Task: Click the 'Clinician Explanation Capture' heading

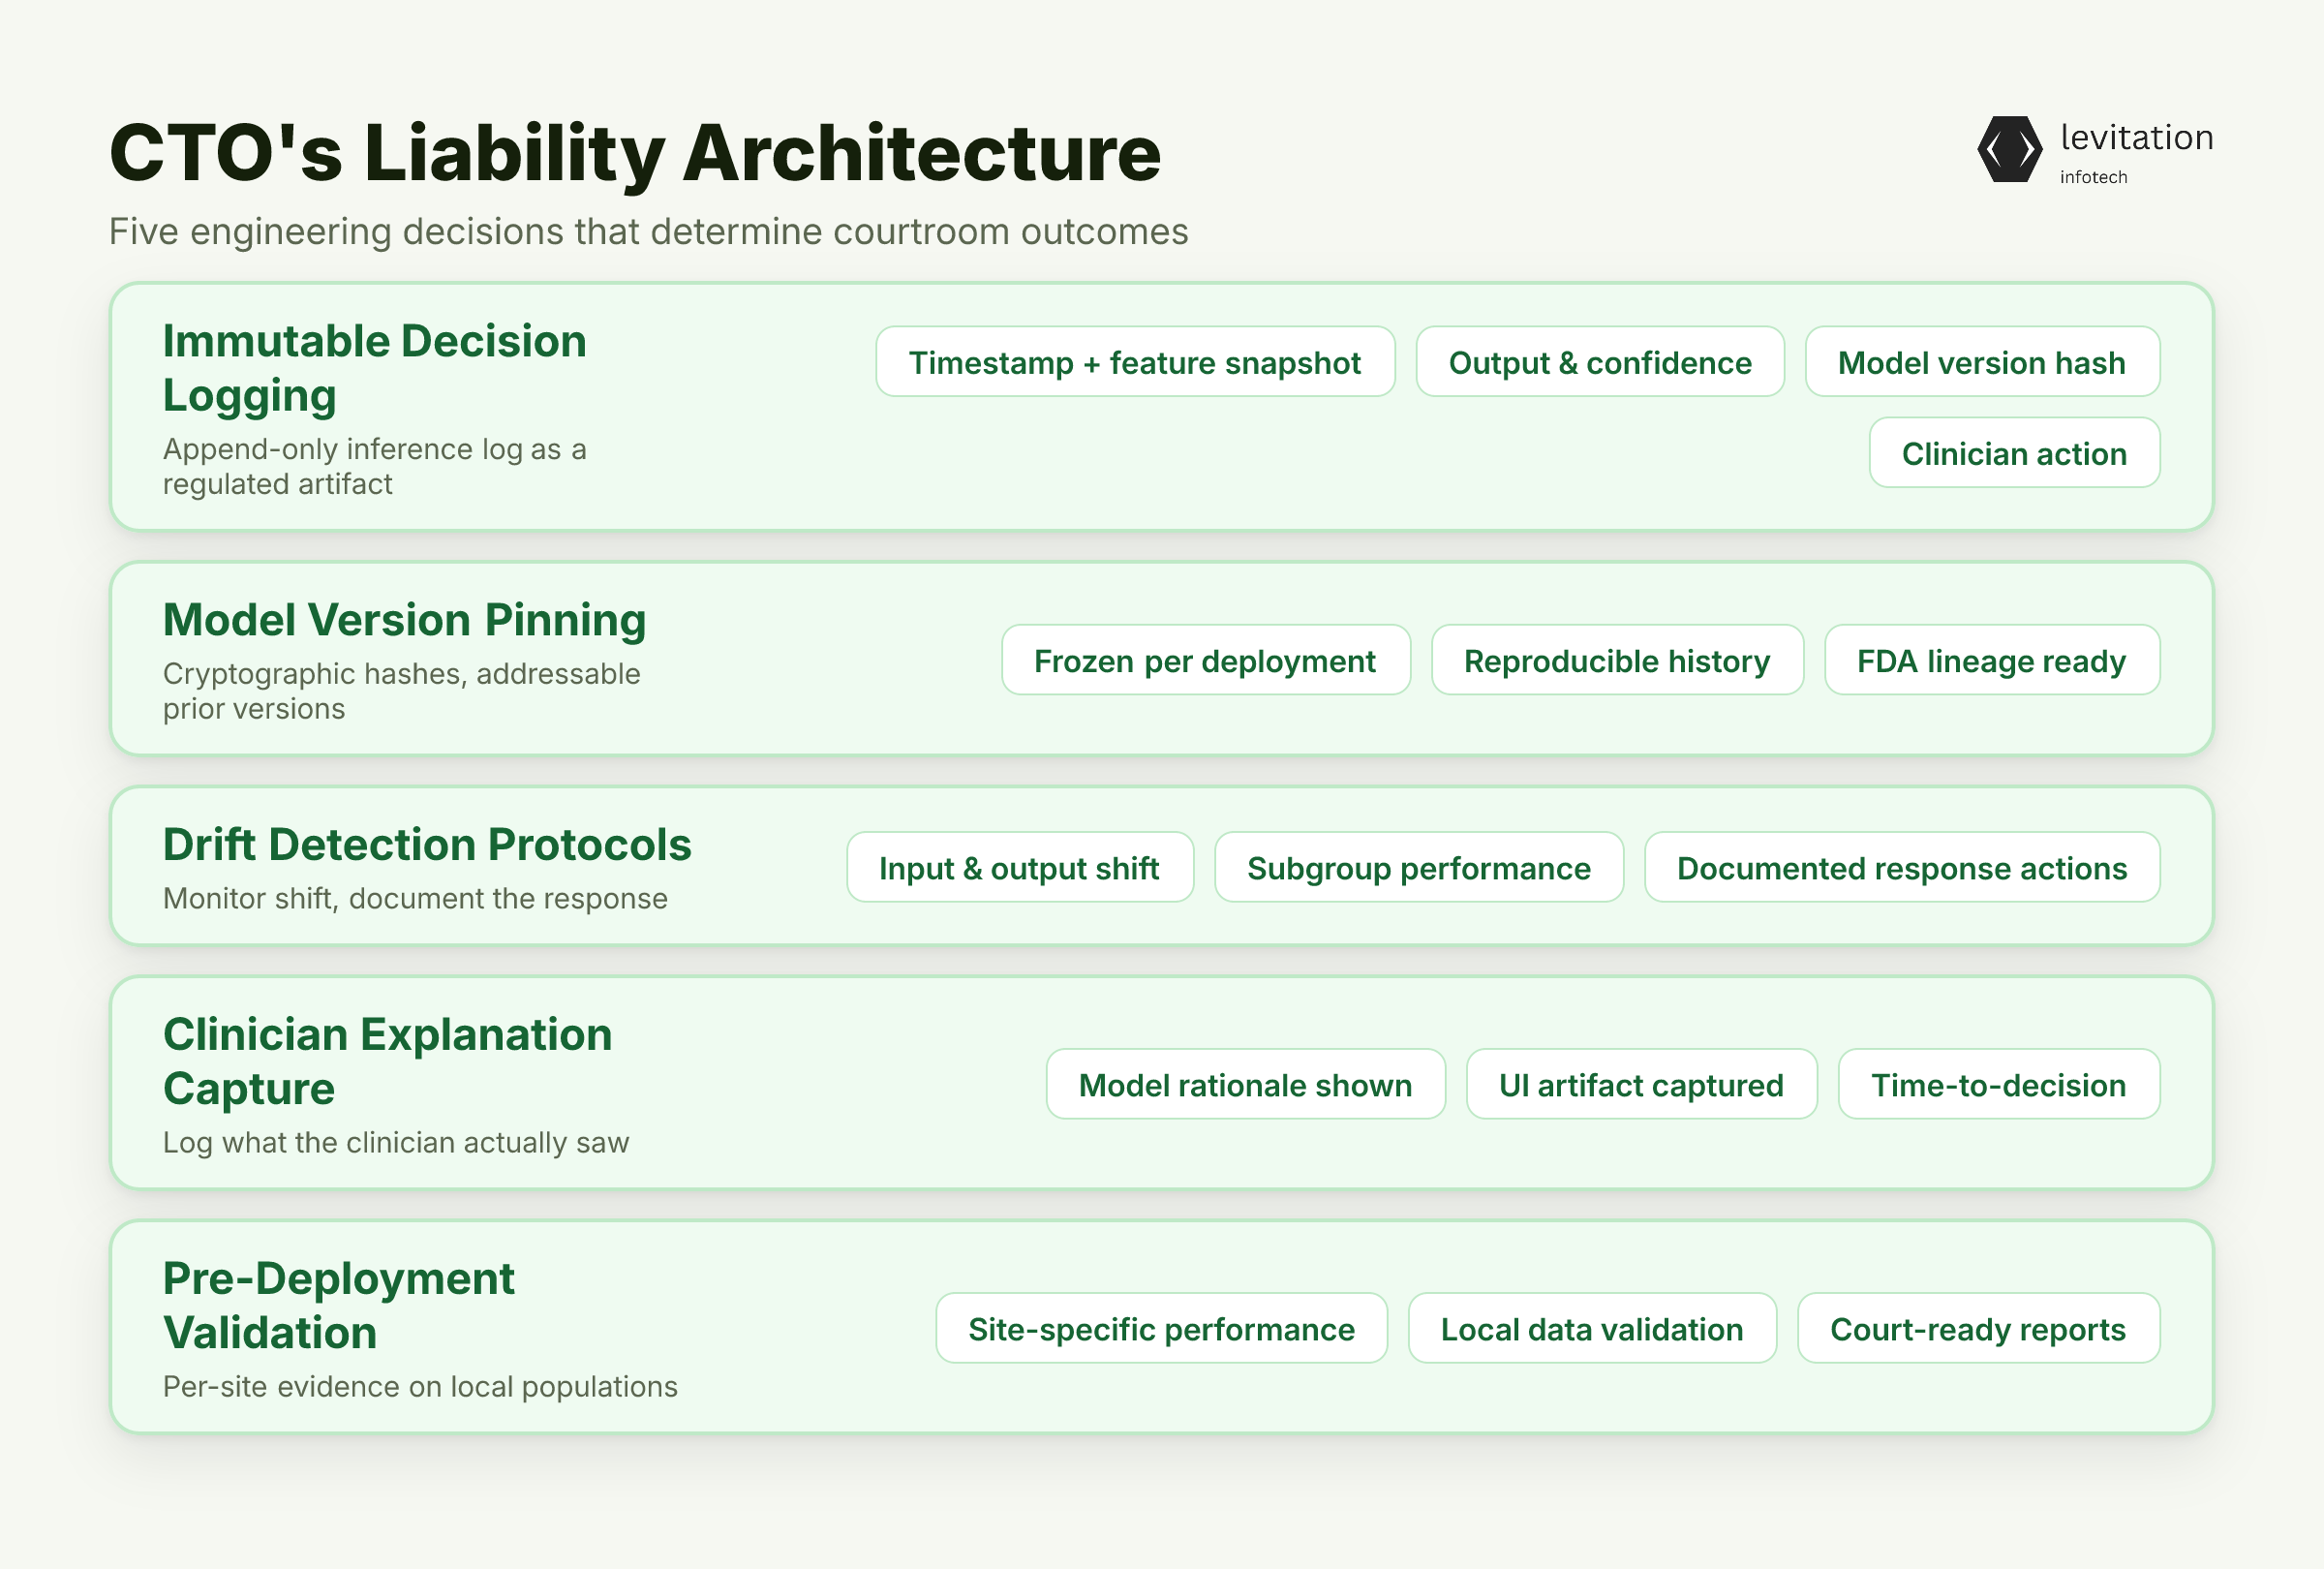Action: tap(388, 1061)
